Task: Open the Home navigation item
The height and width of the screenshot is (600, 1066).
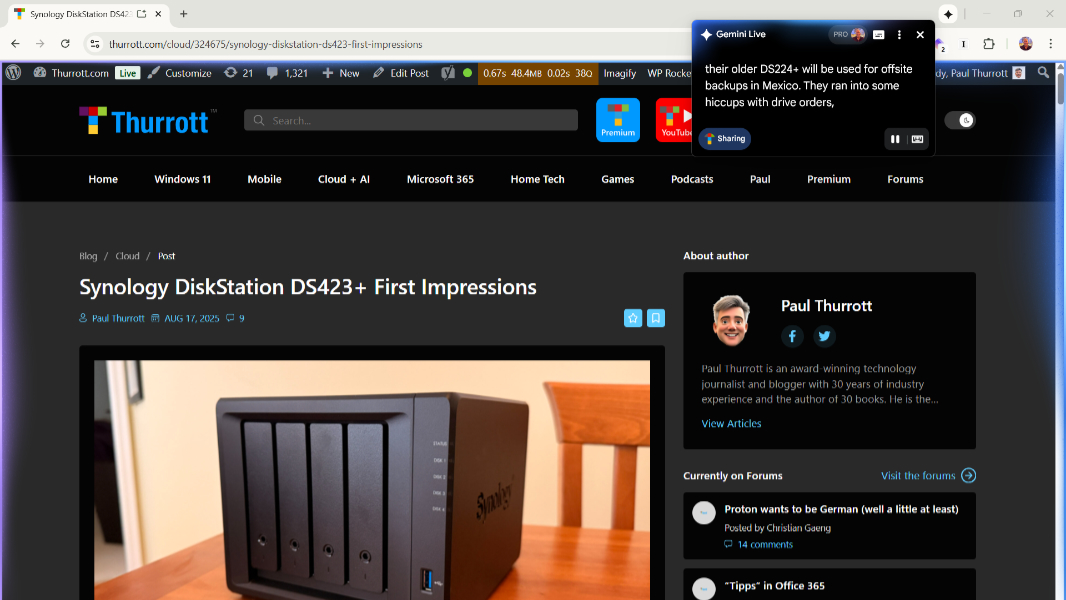Action: coord(103,179)
